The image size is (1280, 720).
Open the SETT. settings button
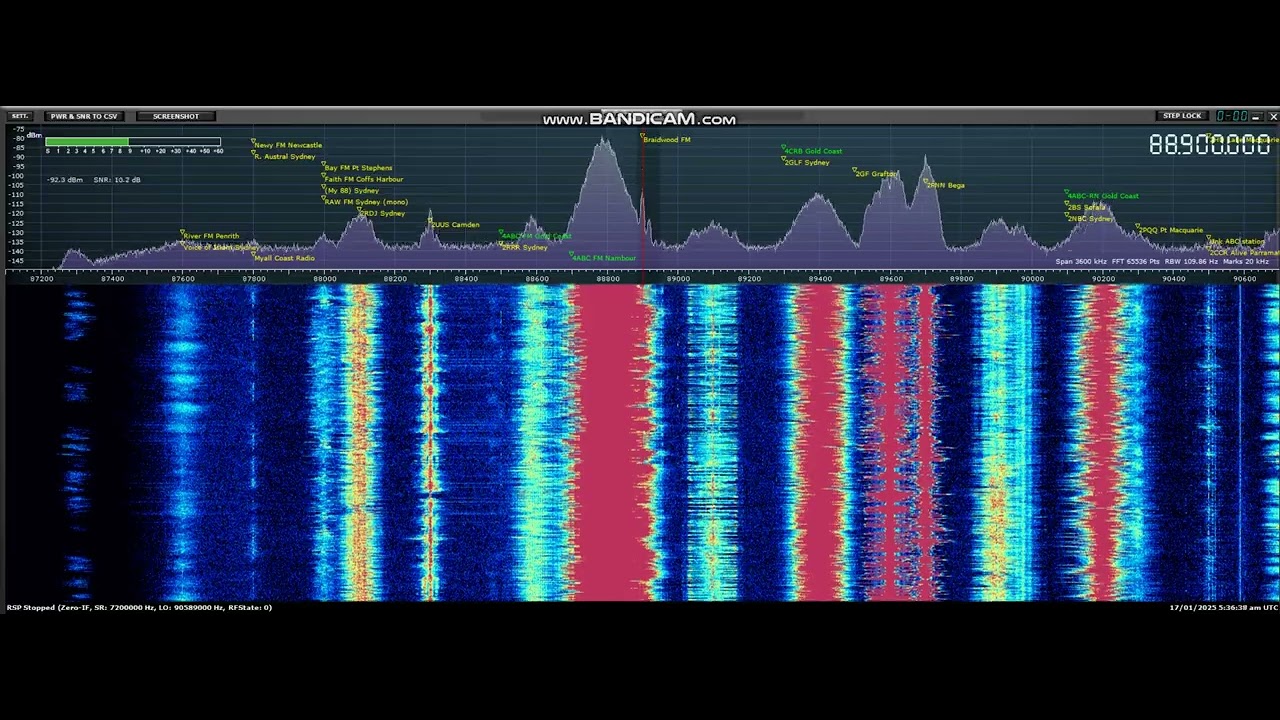point(19,116)
